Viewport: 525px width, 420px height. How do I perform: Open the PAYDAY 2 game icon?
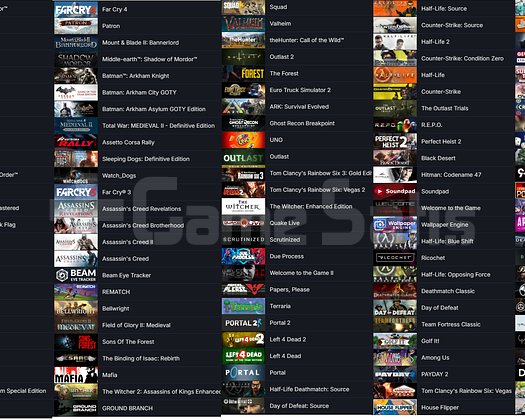395,374
